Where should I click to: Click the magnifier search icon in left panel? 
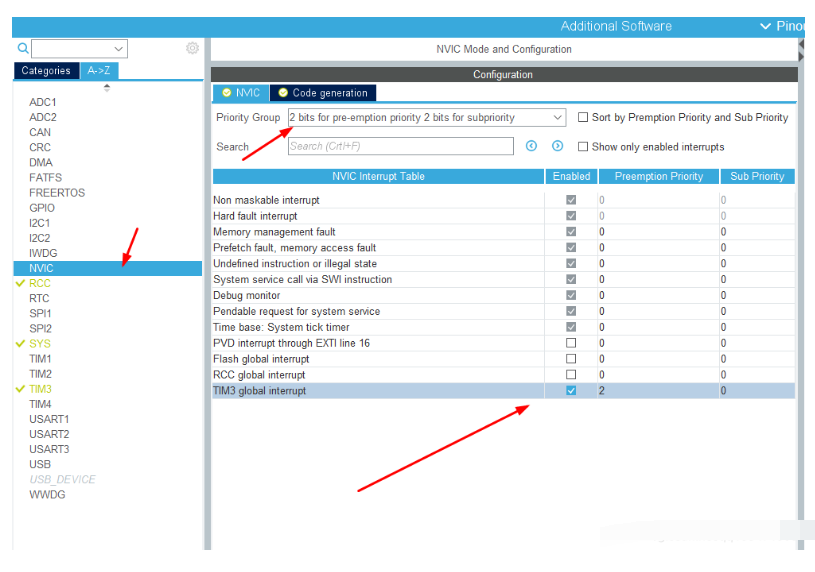coord(22,48)
